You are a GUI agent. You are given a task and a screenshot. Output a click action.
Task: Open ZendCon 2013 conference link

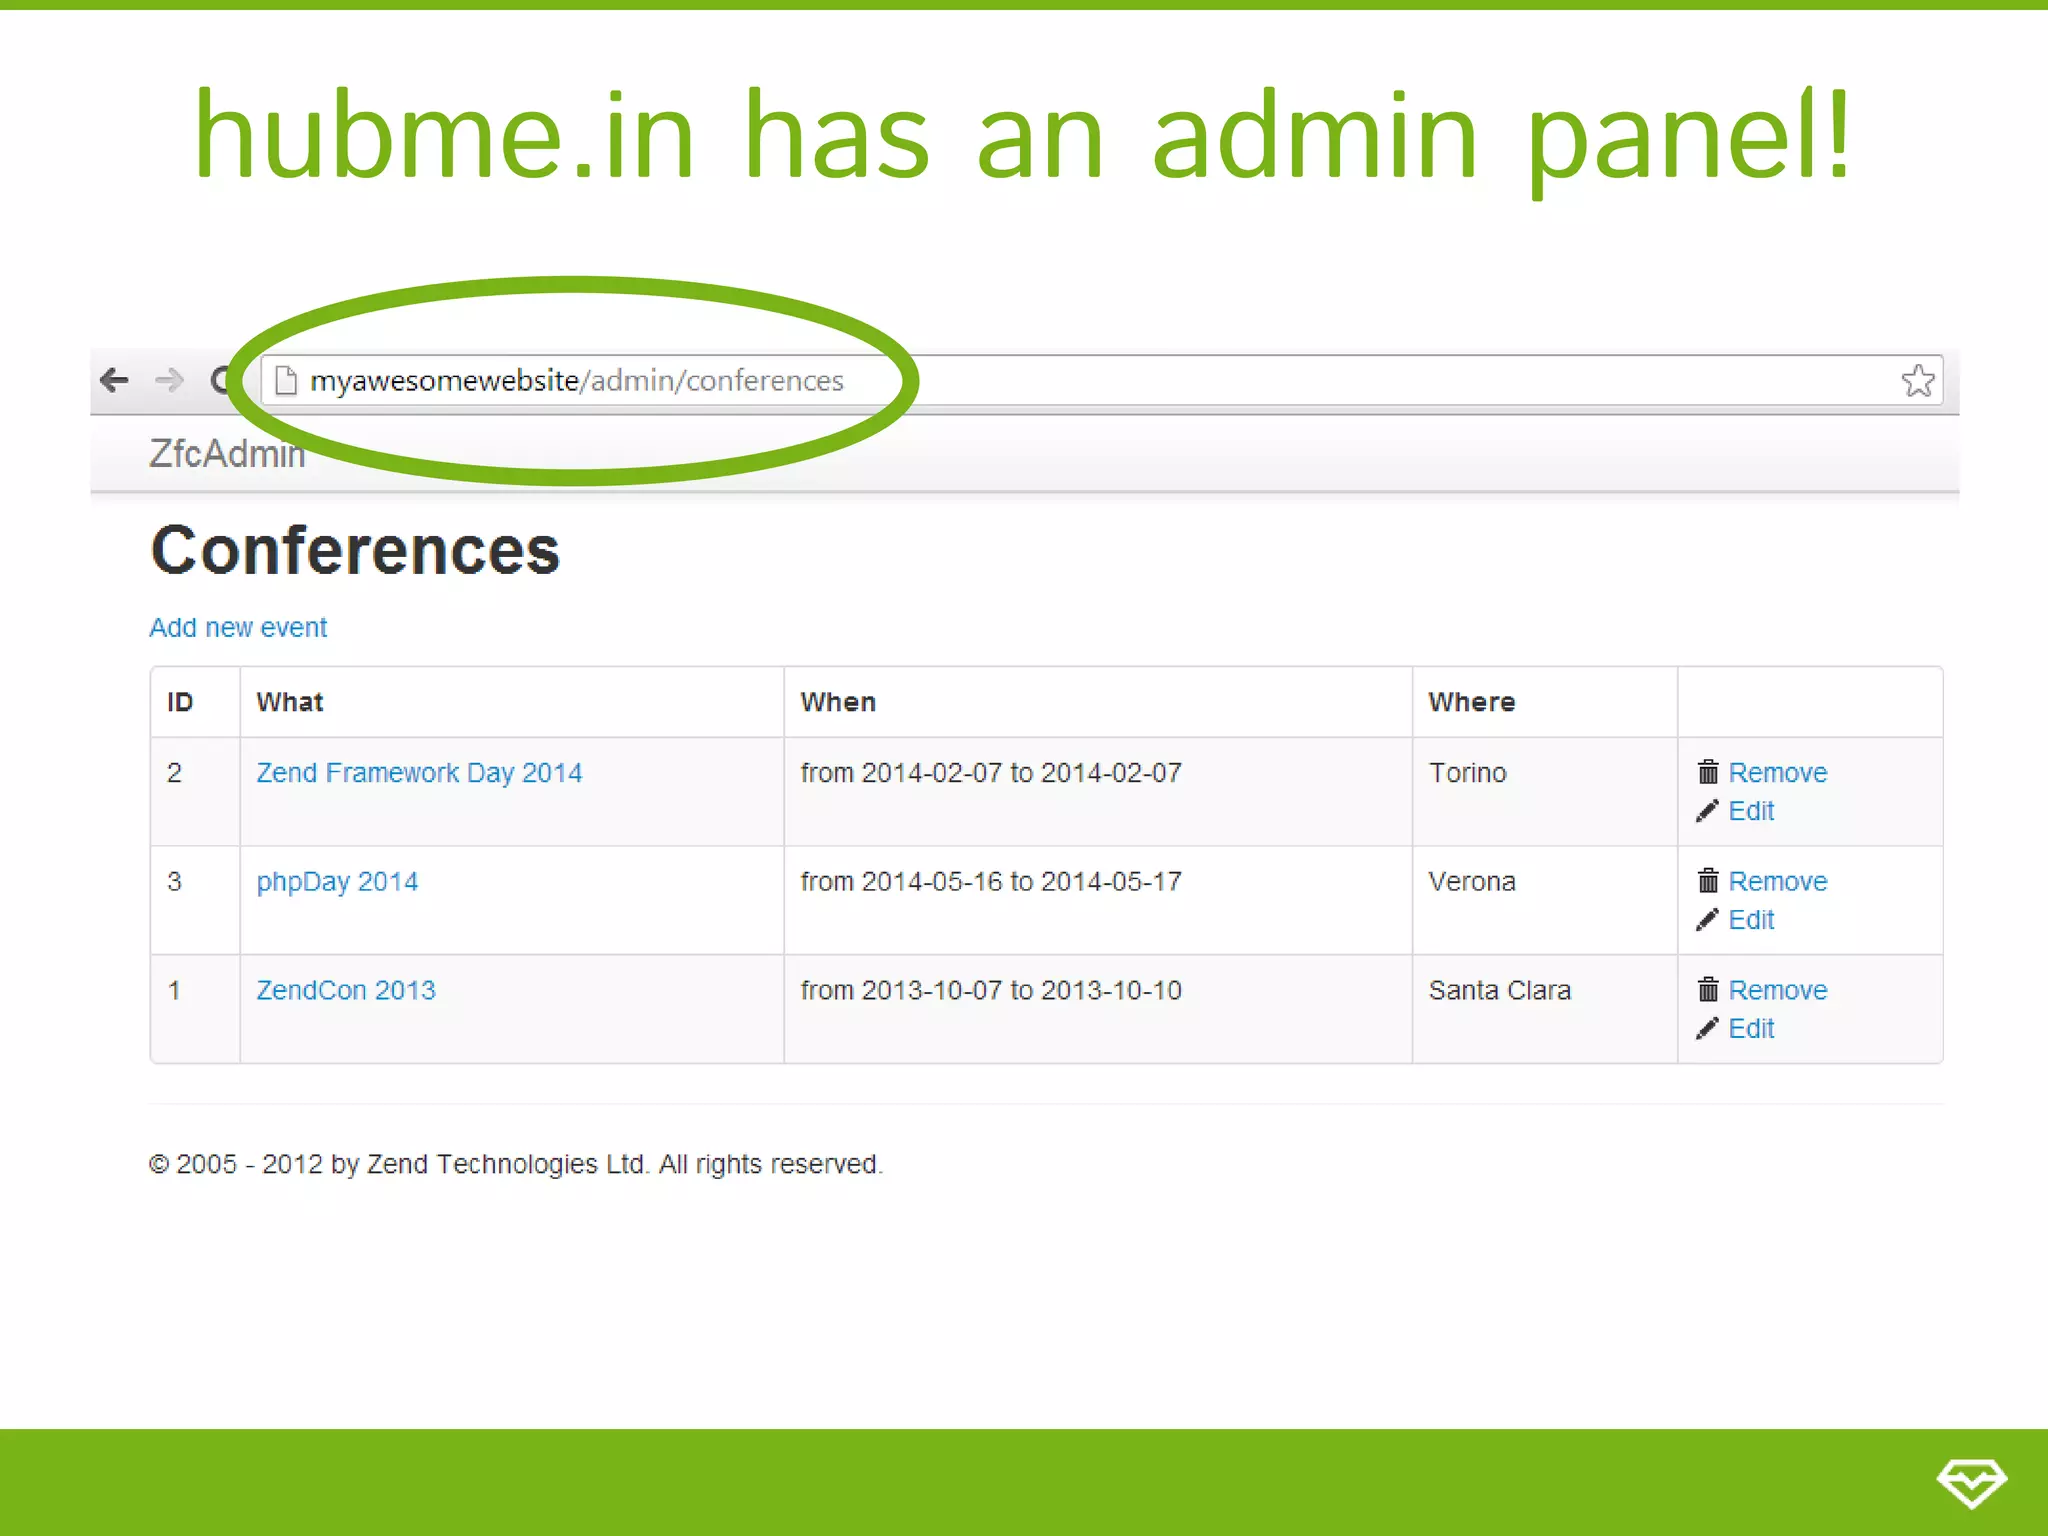click(346, 990)
